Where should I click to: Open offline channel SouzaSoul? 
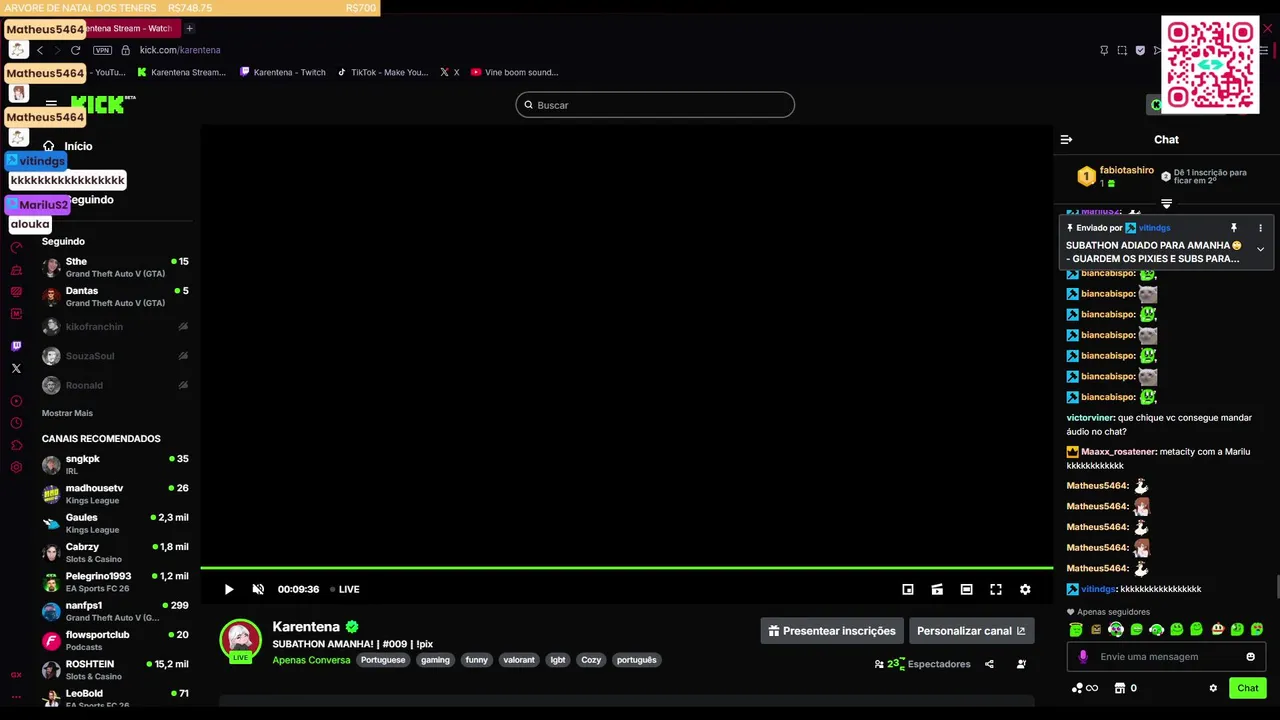point(115,355)
